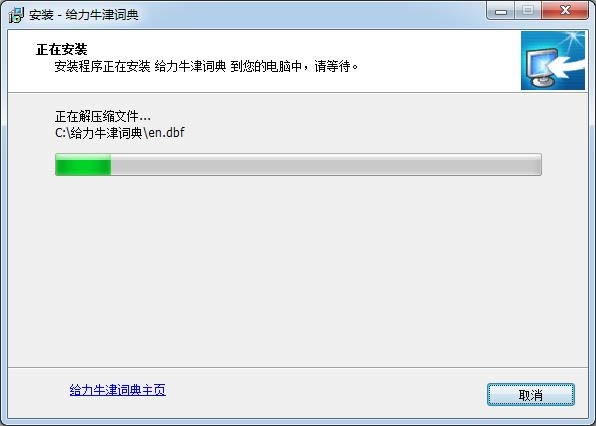The width and height of the screenshot is (596, 426).
Task: Click the window title 安装 - 给力牛津词典
Action: tap(84, 15)
